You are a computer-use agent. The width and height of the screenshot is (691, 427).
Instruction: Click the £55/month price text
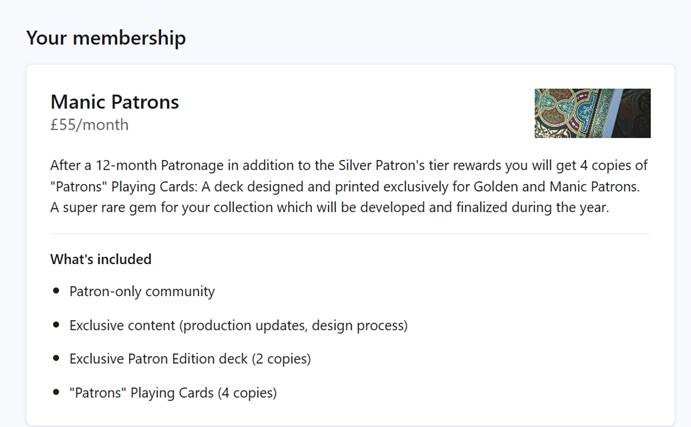[89, 125]
